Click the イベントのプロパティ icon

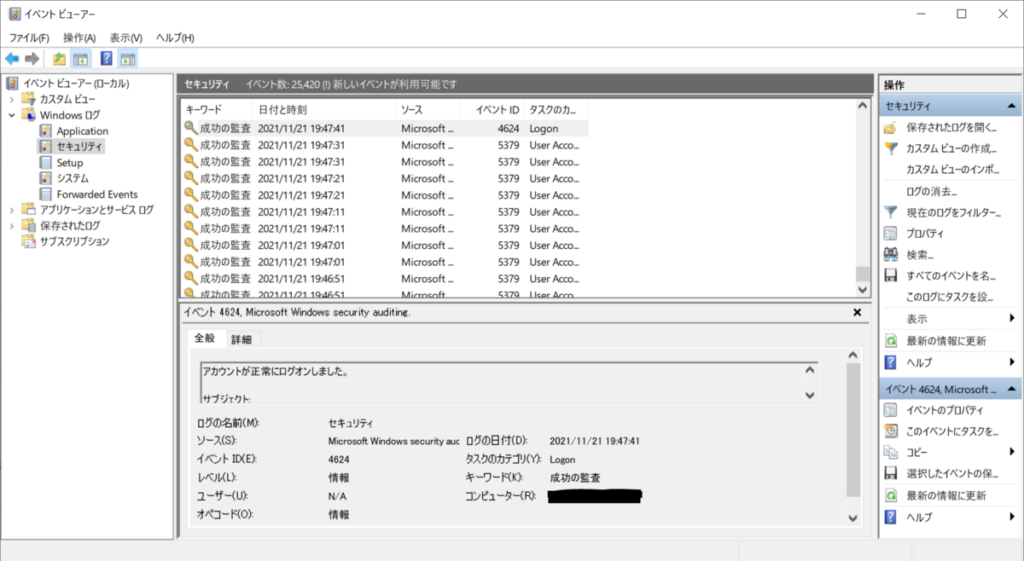891,410
